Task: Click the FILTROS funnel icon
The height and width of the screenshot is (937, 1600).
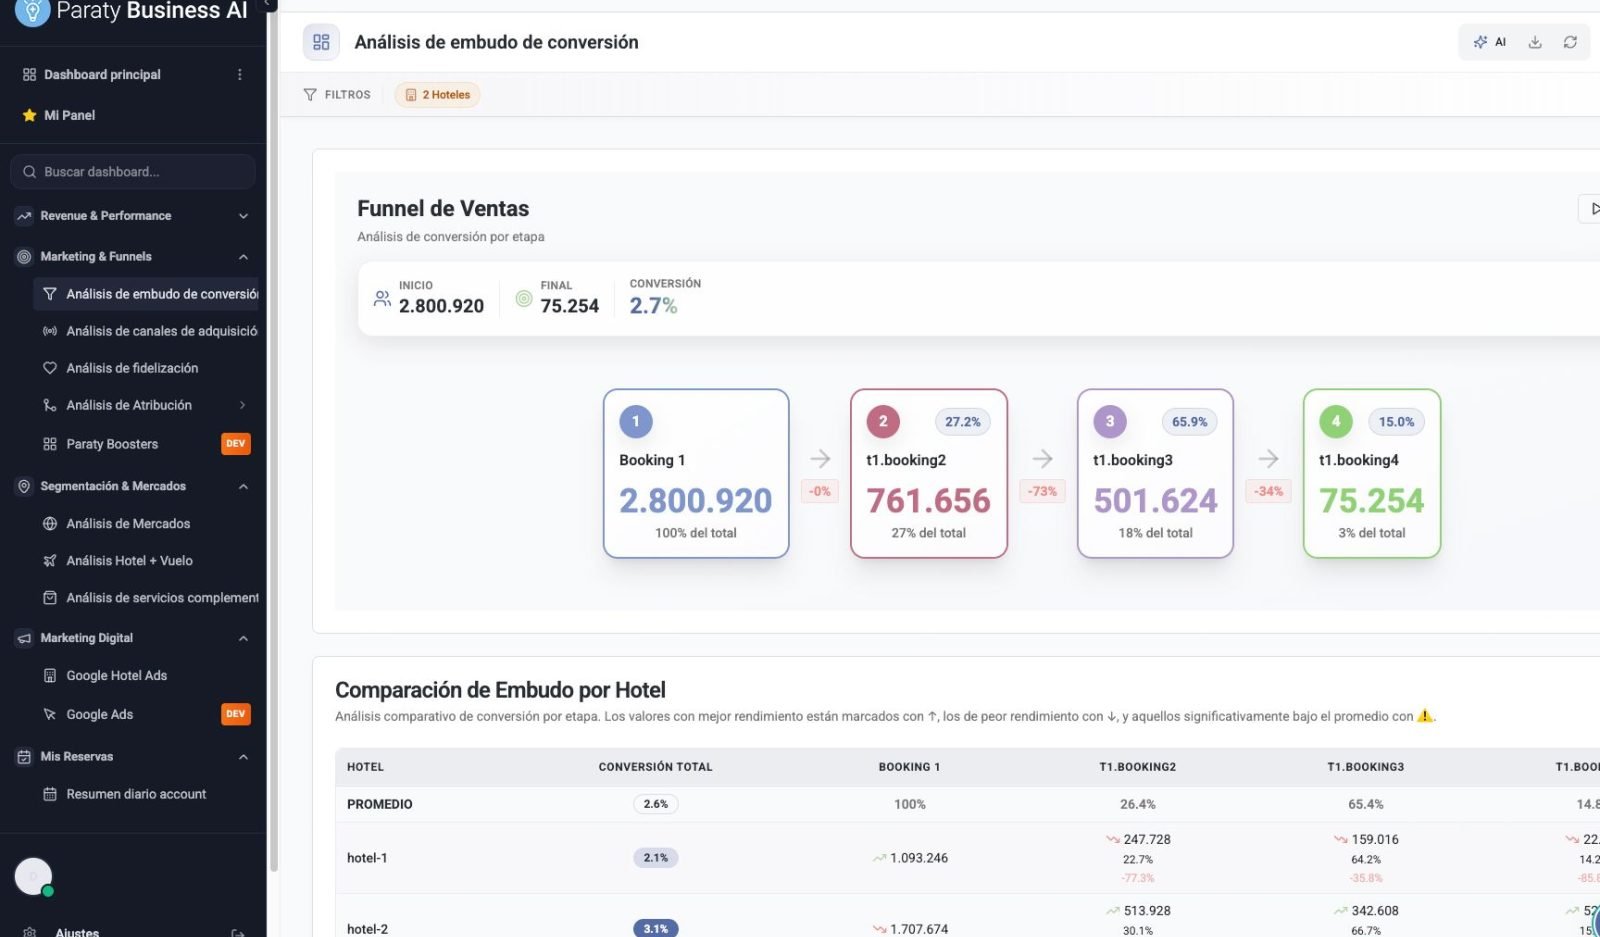Action: tap(310, 95)
